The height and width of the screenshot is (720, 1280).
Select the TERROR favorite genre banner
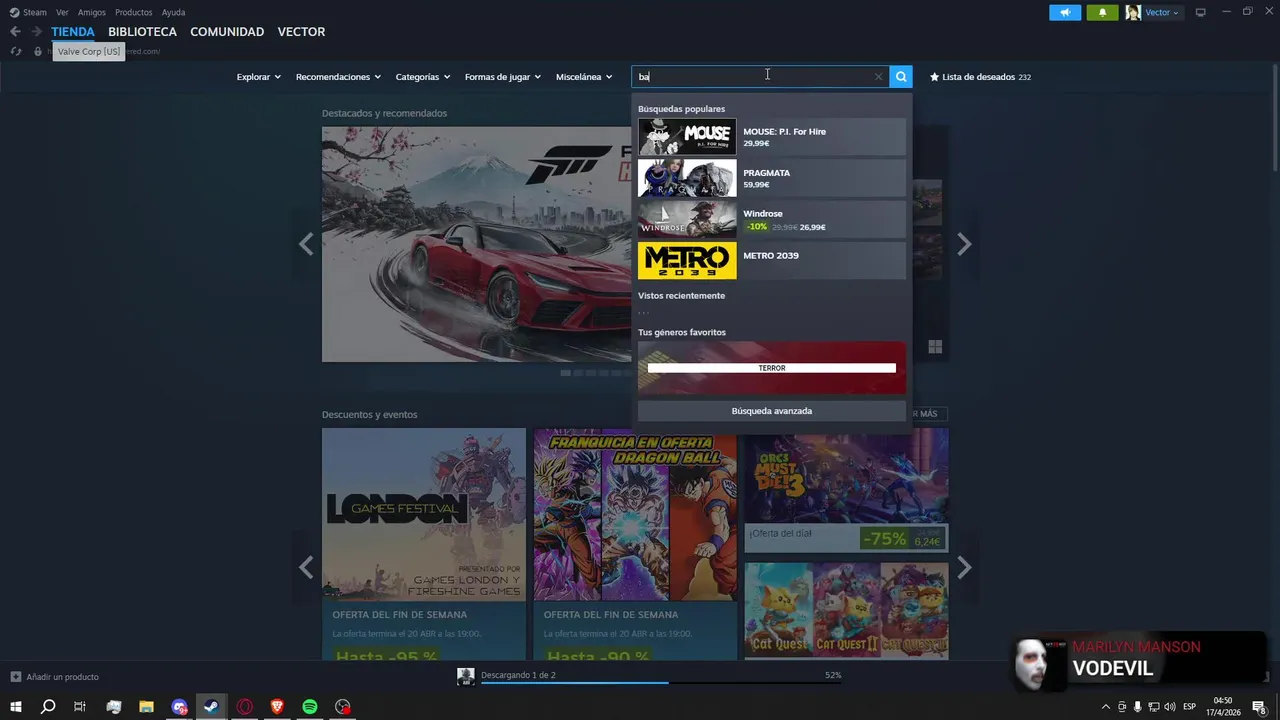pos(772,368)
